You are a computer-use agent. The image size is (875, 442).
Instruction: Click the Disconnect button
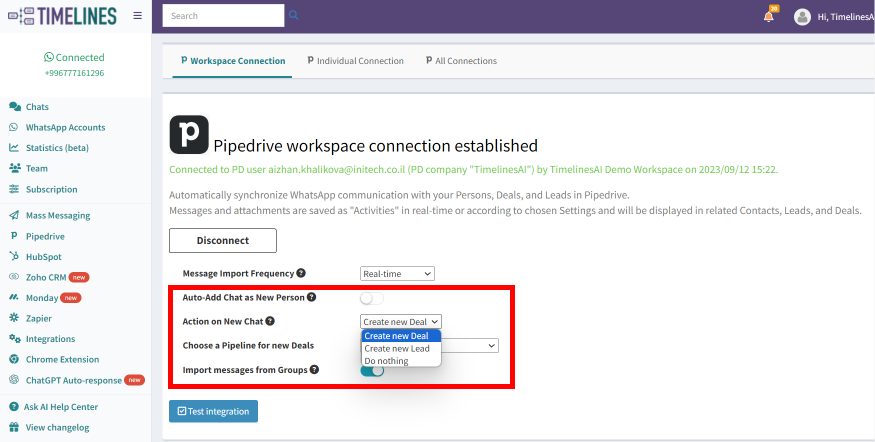tap(223, 241)
